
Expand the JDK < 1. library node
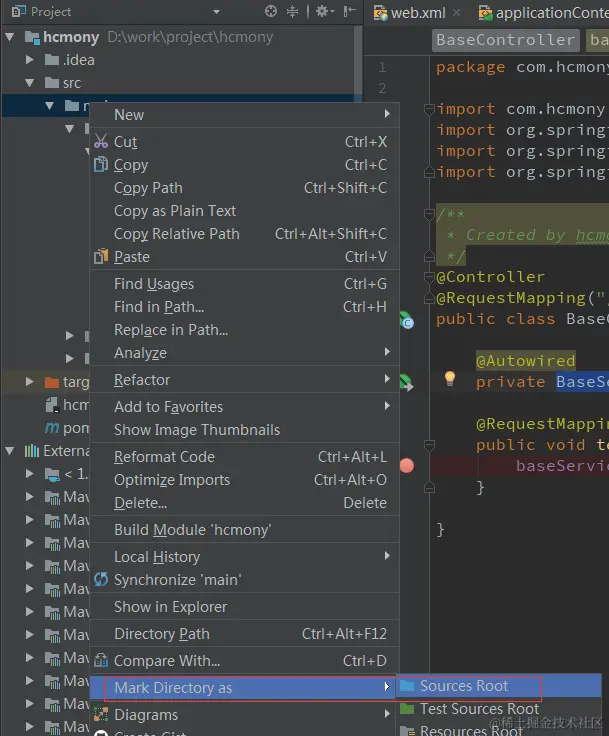coord(30,474)
